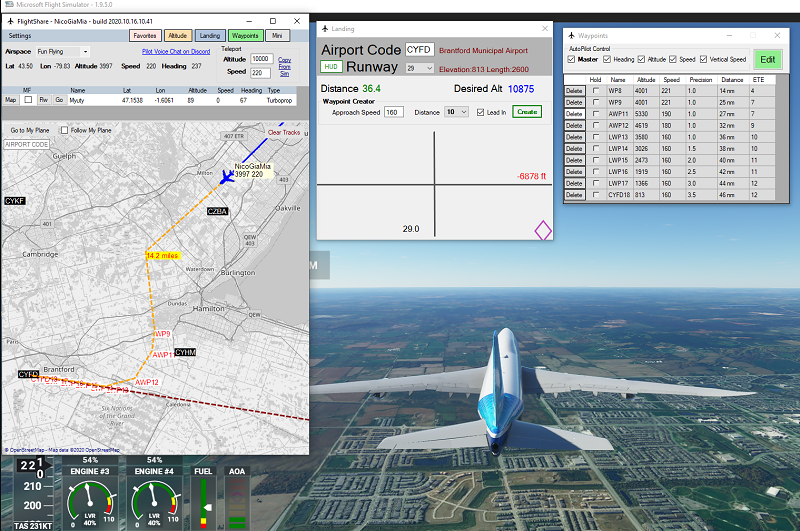Click the Airport Code CYFD field
The width and height of the screenshot is (800, 531).
point(420,49)
